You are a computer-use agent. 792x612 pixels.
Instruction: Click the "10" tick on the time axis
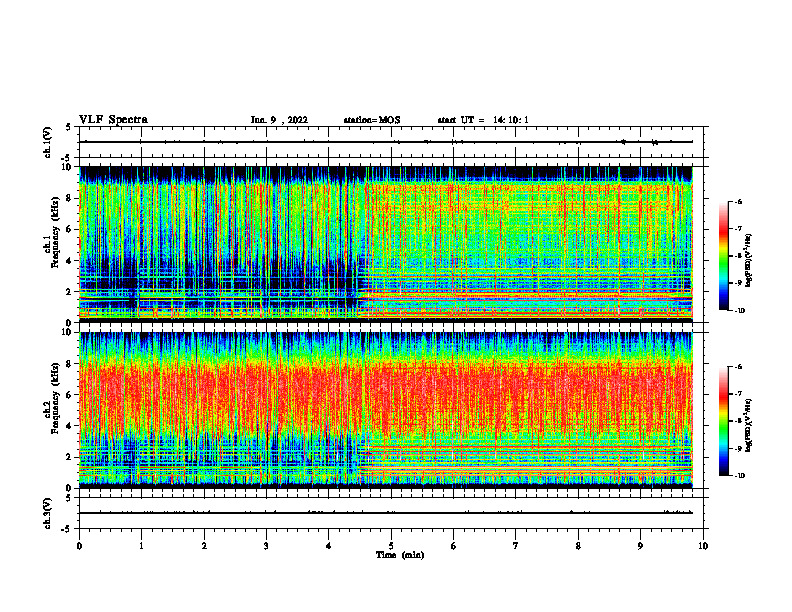coord(703,546)
